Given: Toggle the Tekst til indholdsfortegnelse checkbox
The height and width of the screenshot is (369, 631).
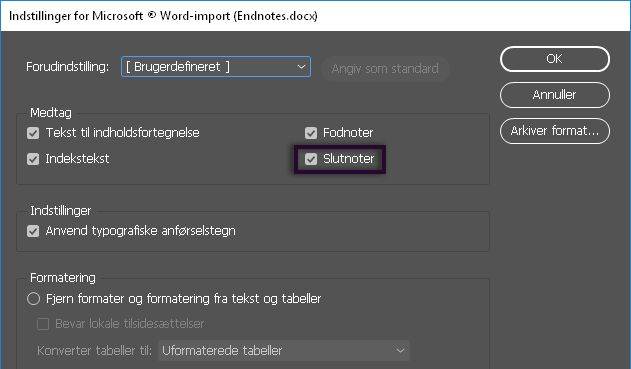Looking at the screenshot, I should click(33, 133).
